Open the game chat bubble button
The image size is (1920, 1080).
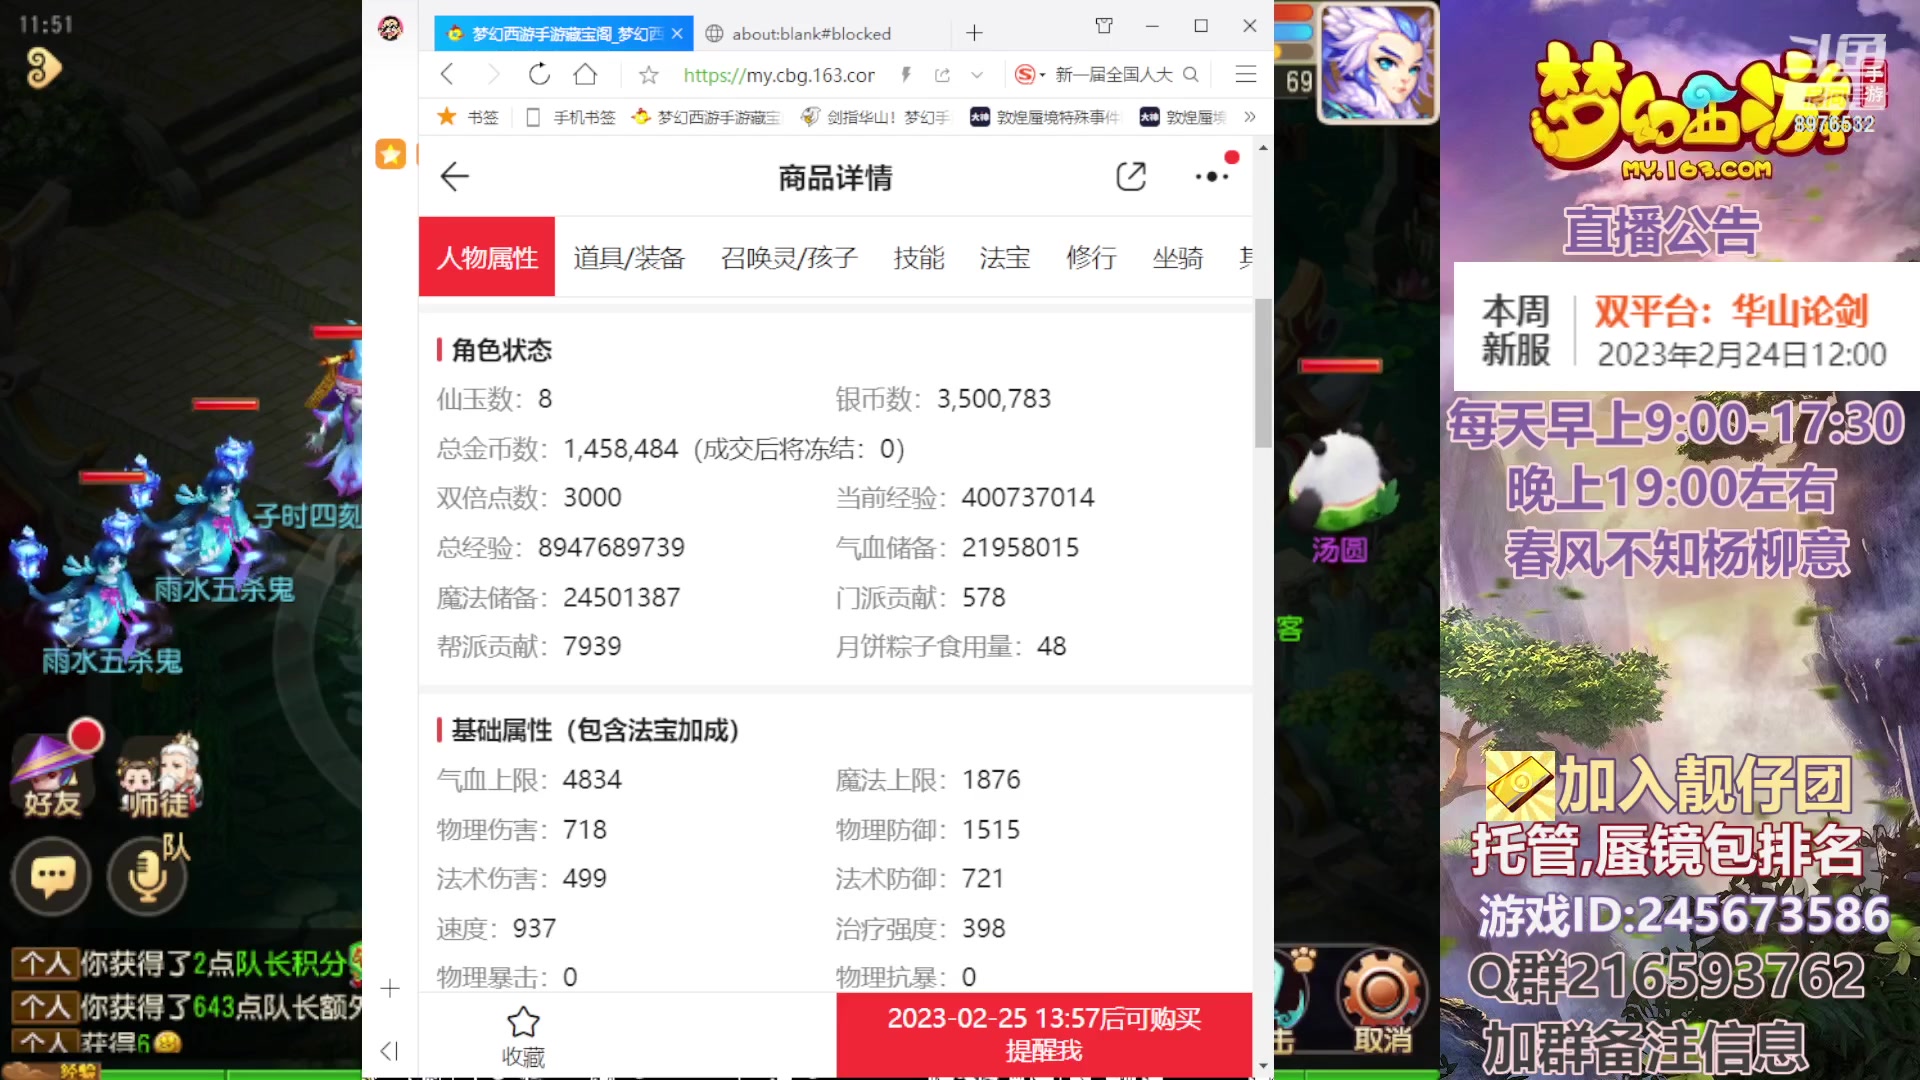52,877
